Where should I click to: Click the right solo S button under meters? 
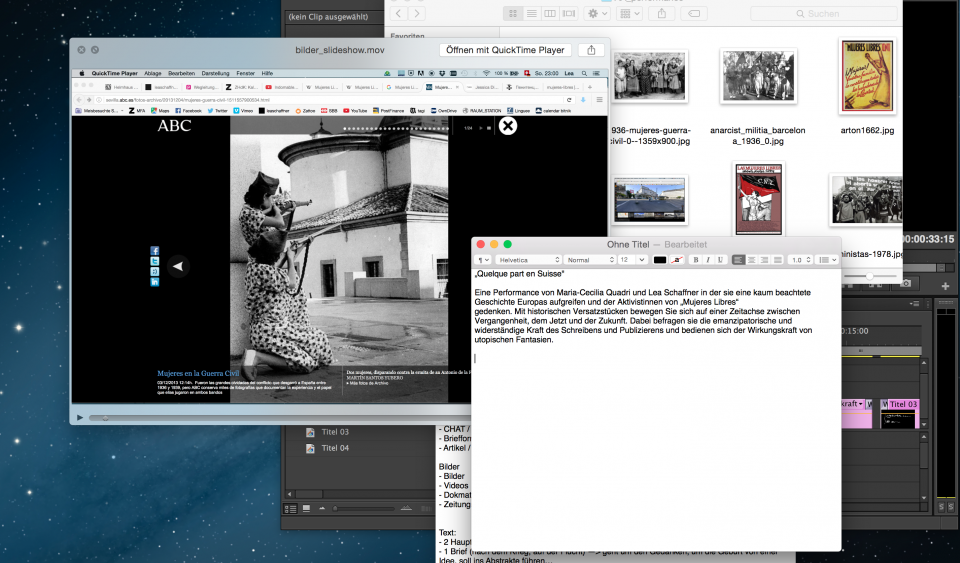point(951,507)
